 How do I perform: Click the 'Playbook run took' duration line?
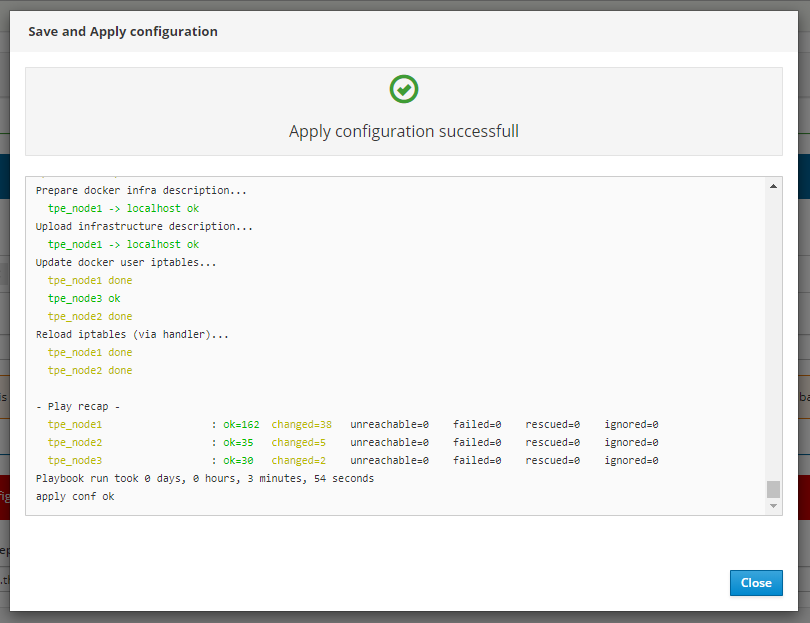[x=205, y=478]
